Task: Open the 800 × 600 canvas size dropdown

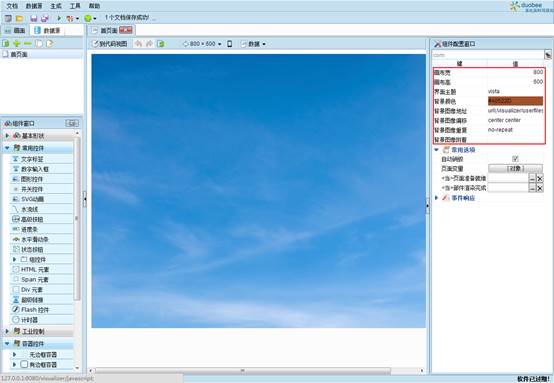Action: pyautogui.click(x=202, y=44)
